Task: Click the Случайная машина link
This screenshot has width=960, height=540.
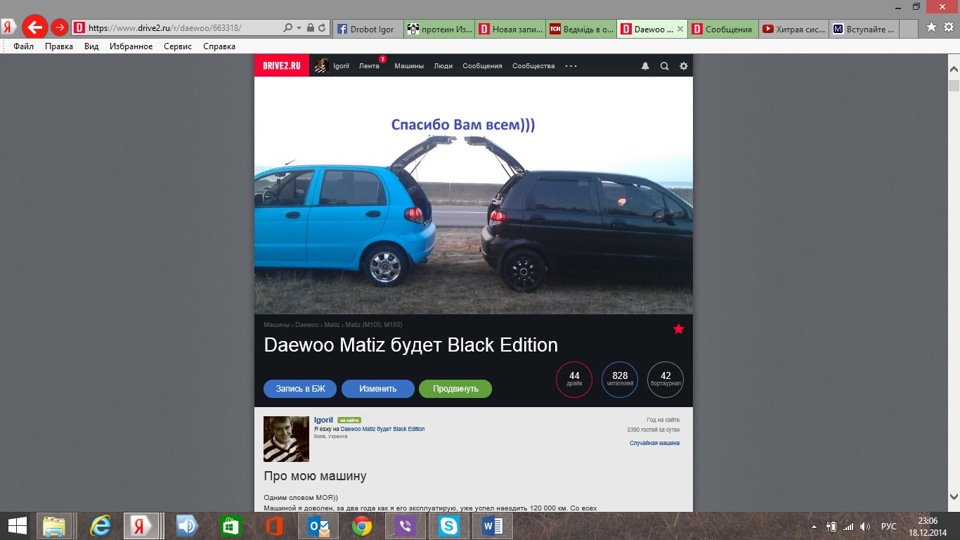Action: [x=654, y=443]
